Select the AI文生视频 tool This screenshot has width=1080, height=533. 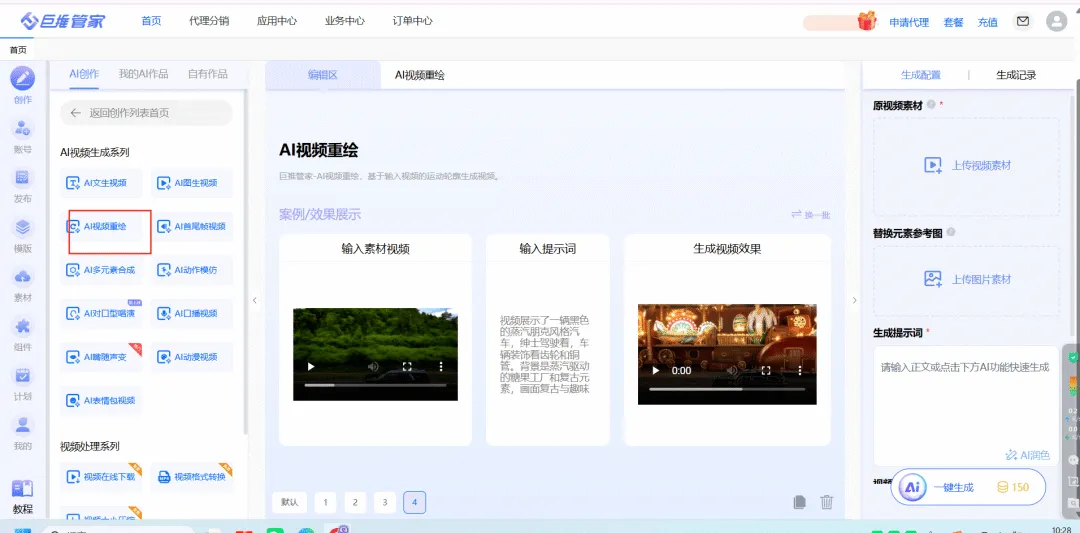(x=101, y=183)
